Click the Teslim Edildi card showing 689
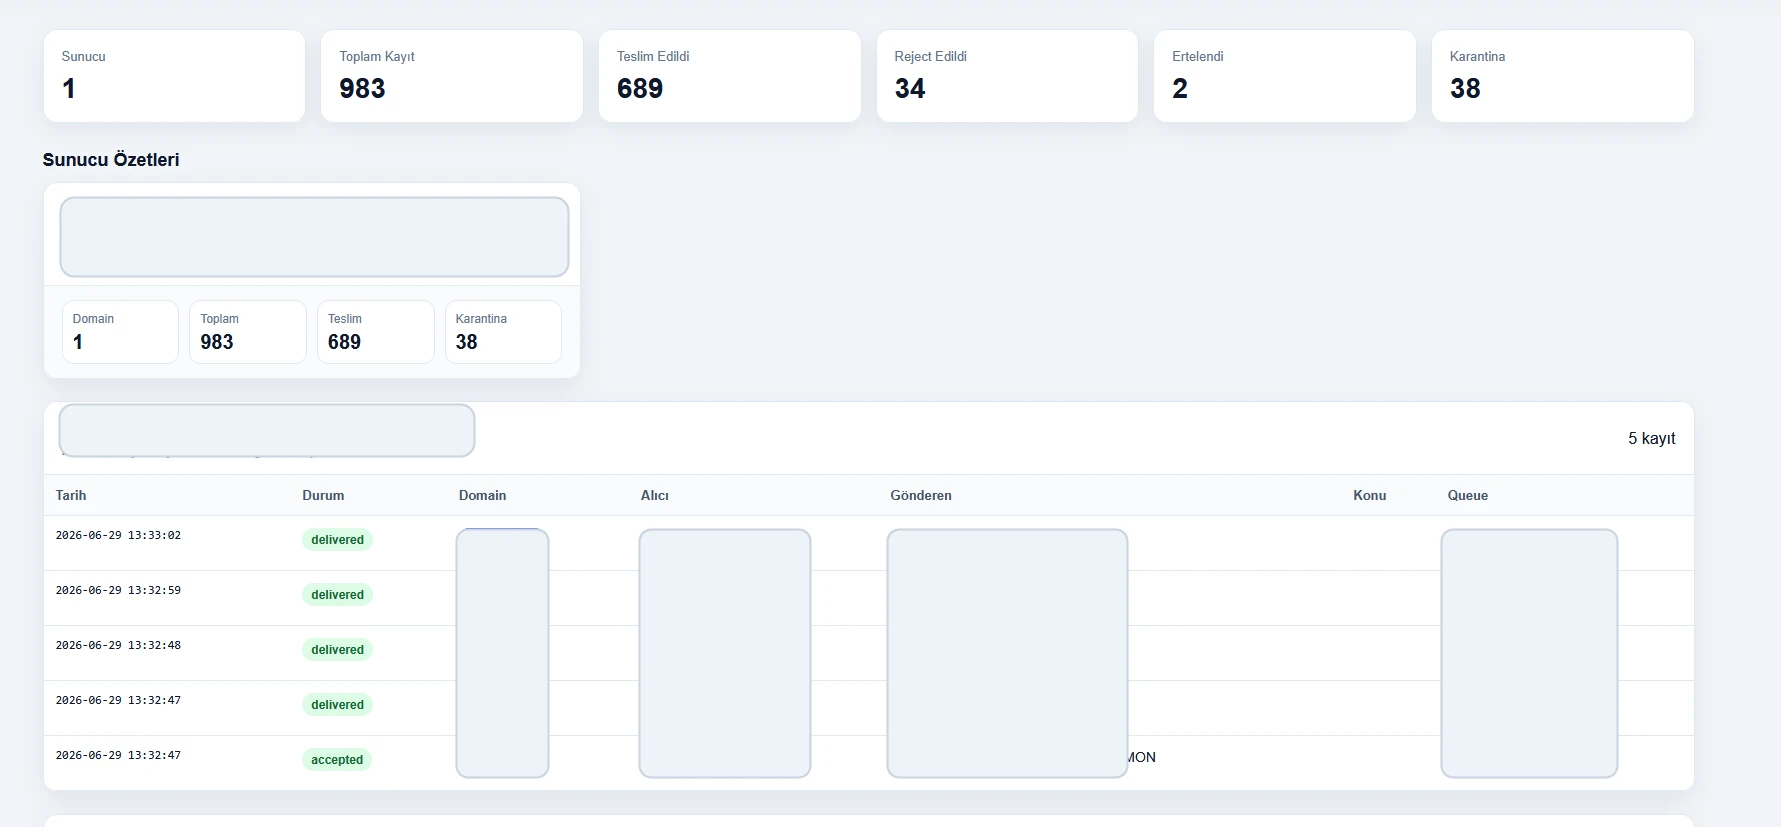Viewport: 1781px width, 827px height. point(730,76)
